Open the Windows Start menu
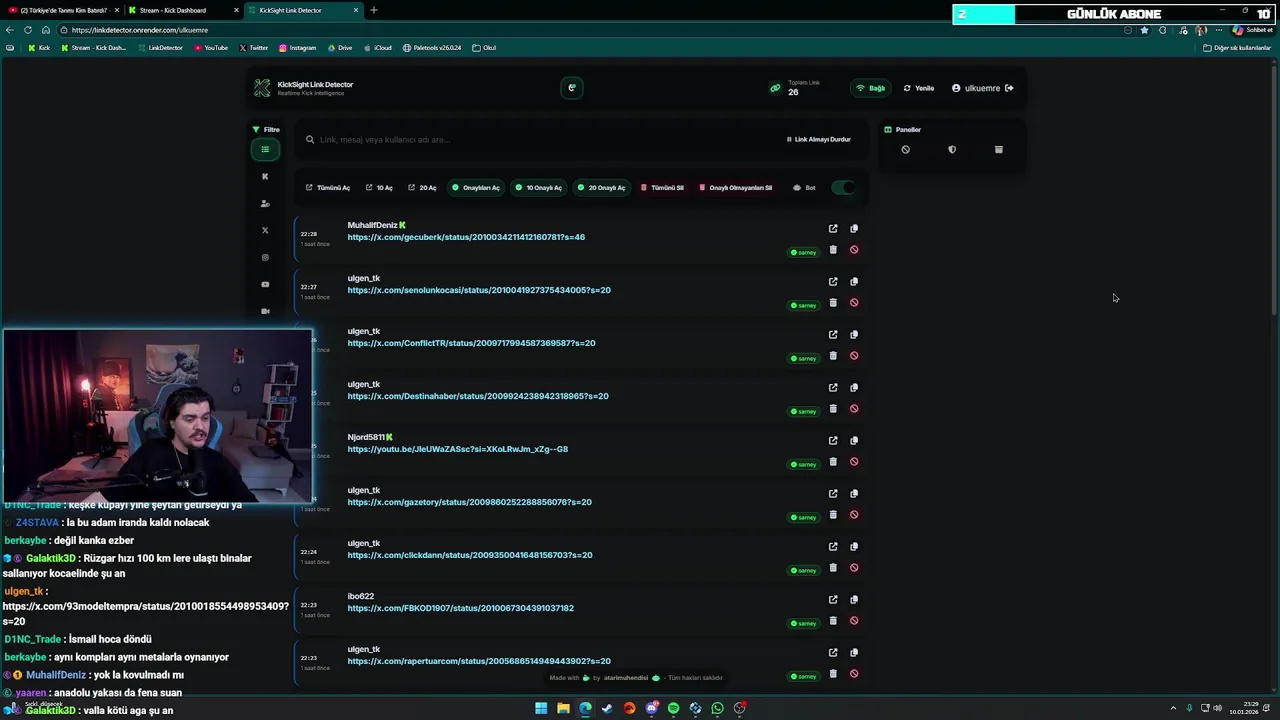This screenshot has height=720, width=1280. click(x=541, y=708)
